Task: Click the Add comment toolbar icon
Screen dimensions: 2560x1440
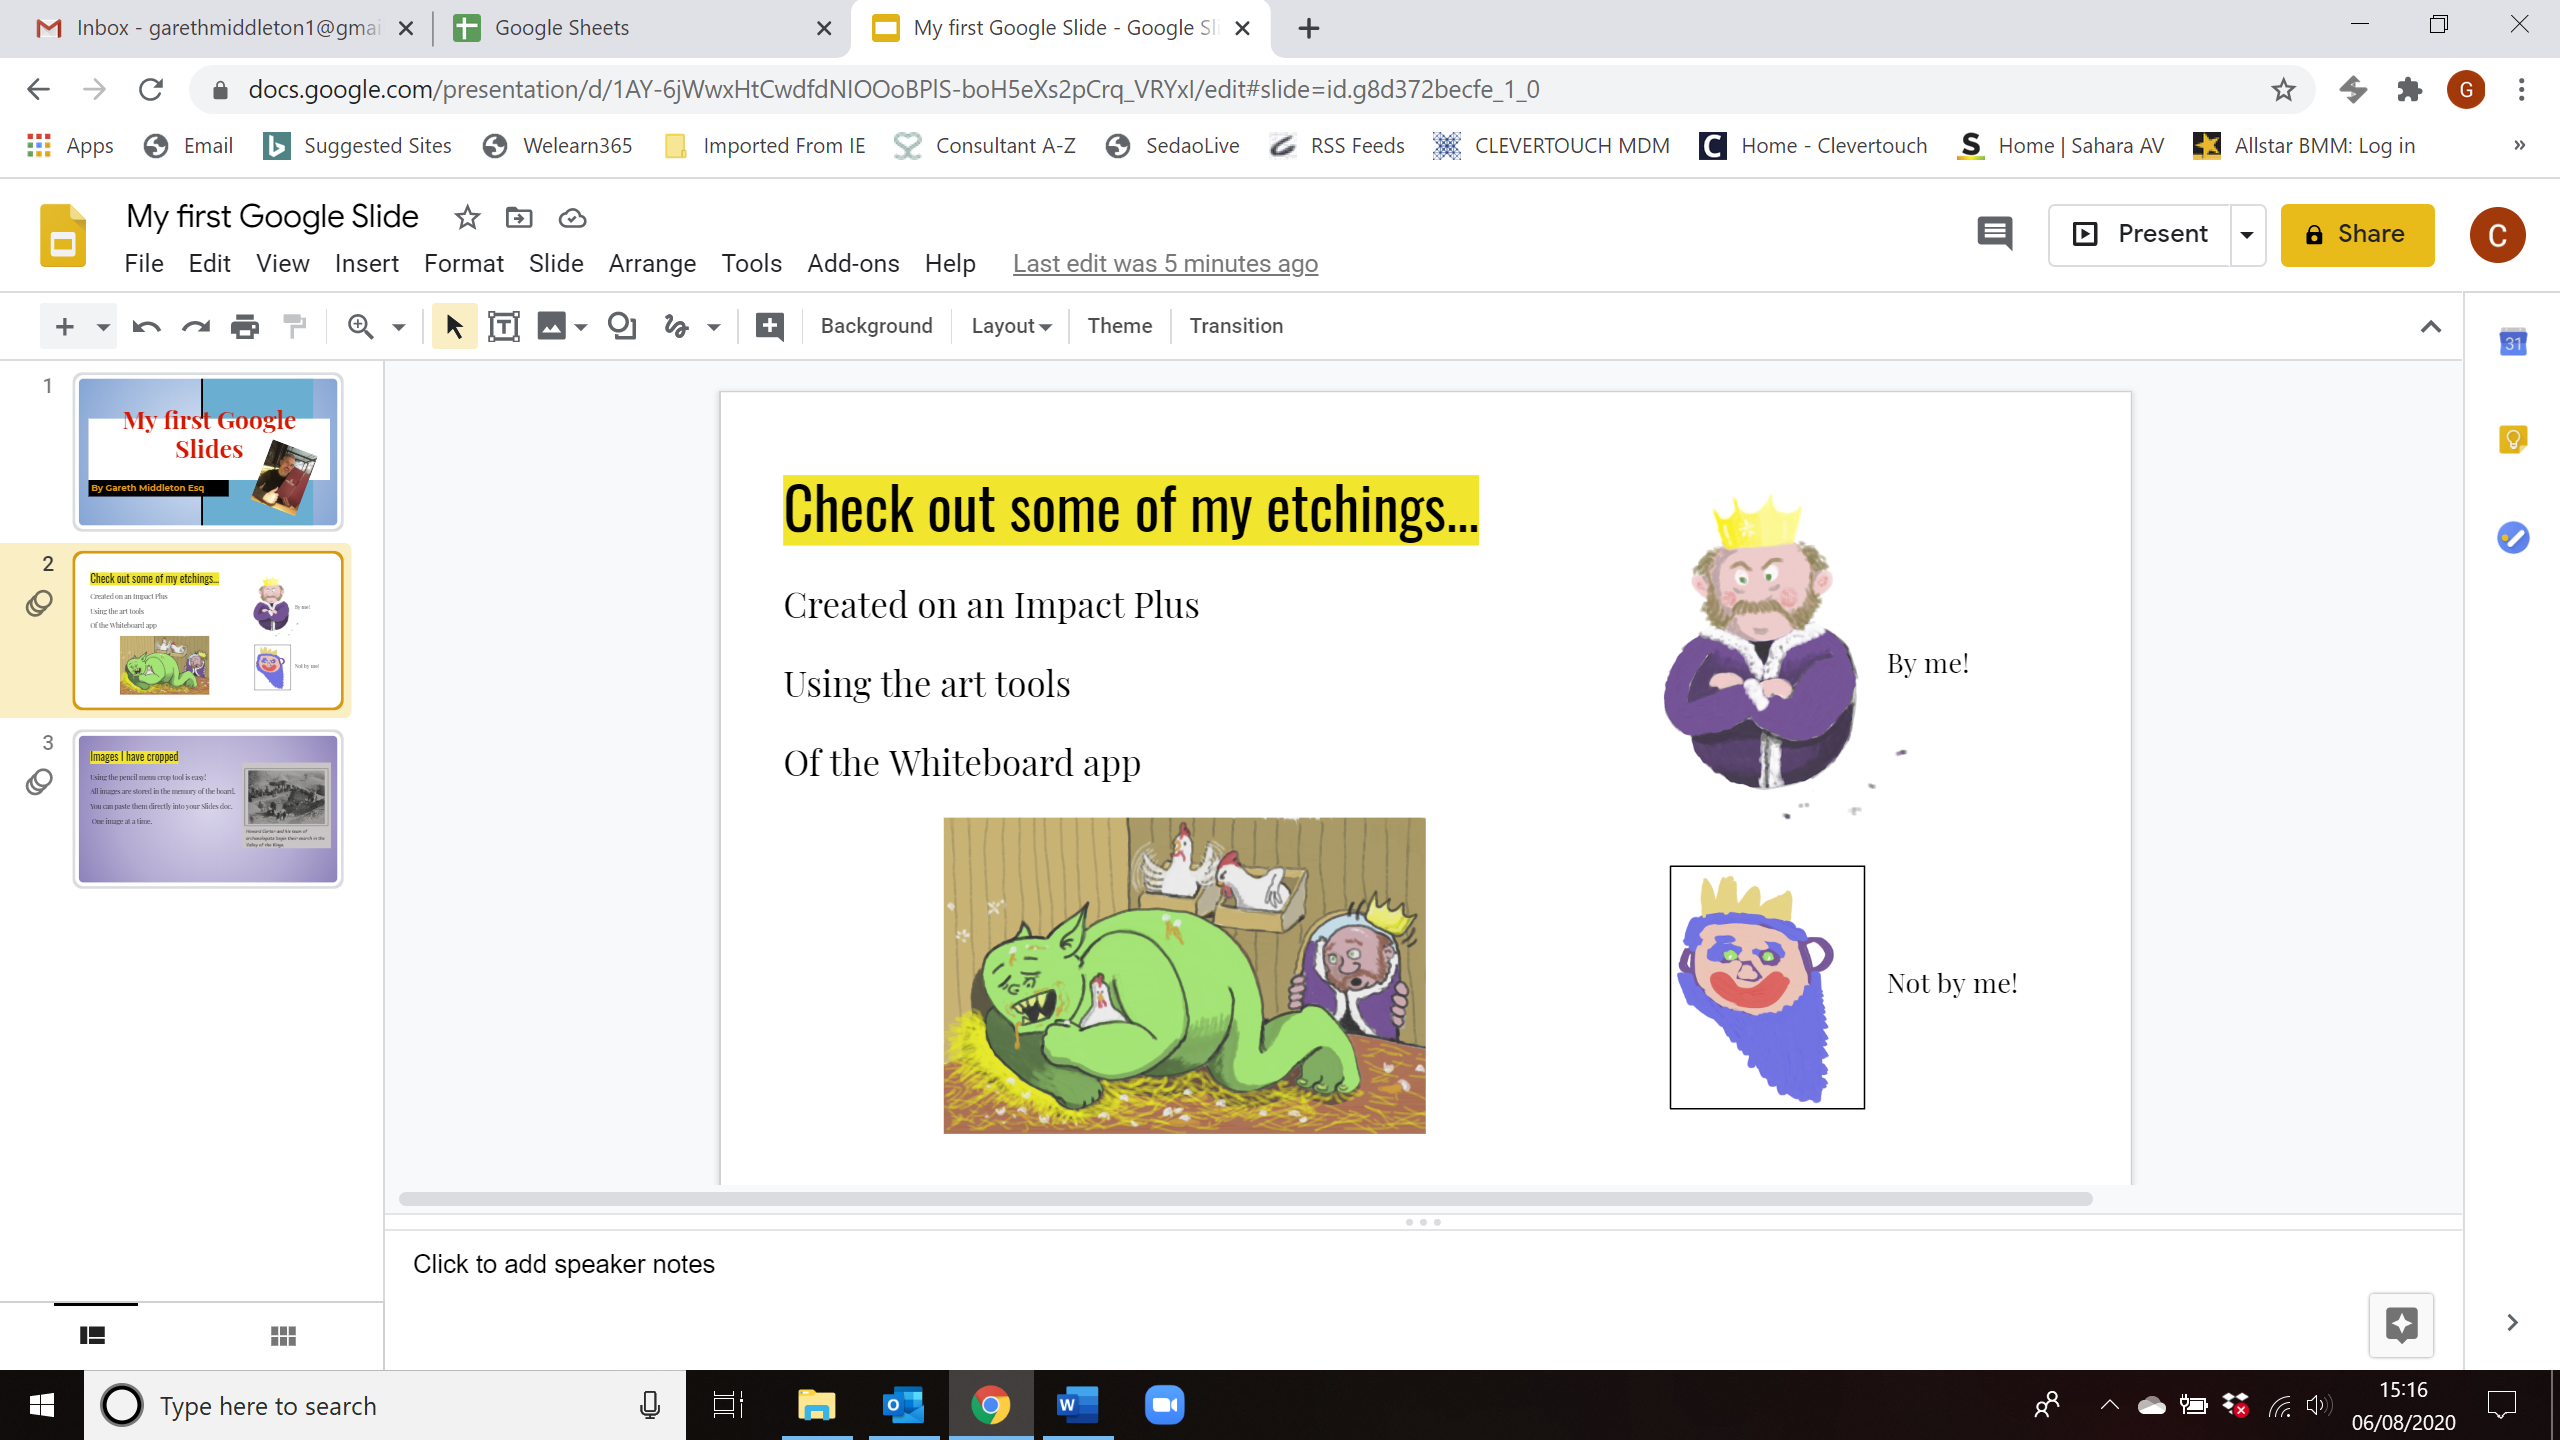Action: [769, 326]
